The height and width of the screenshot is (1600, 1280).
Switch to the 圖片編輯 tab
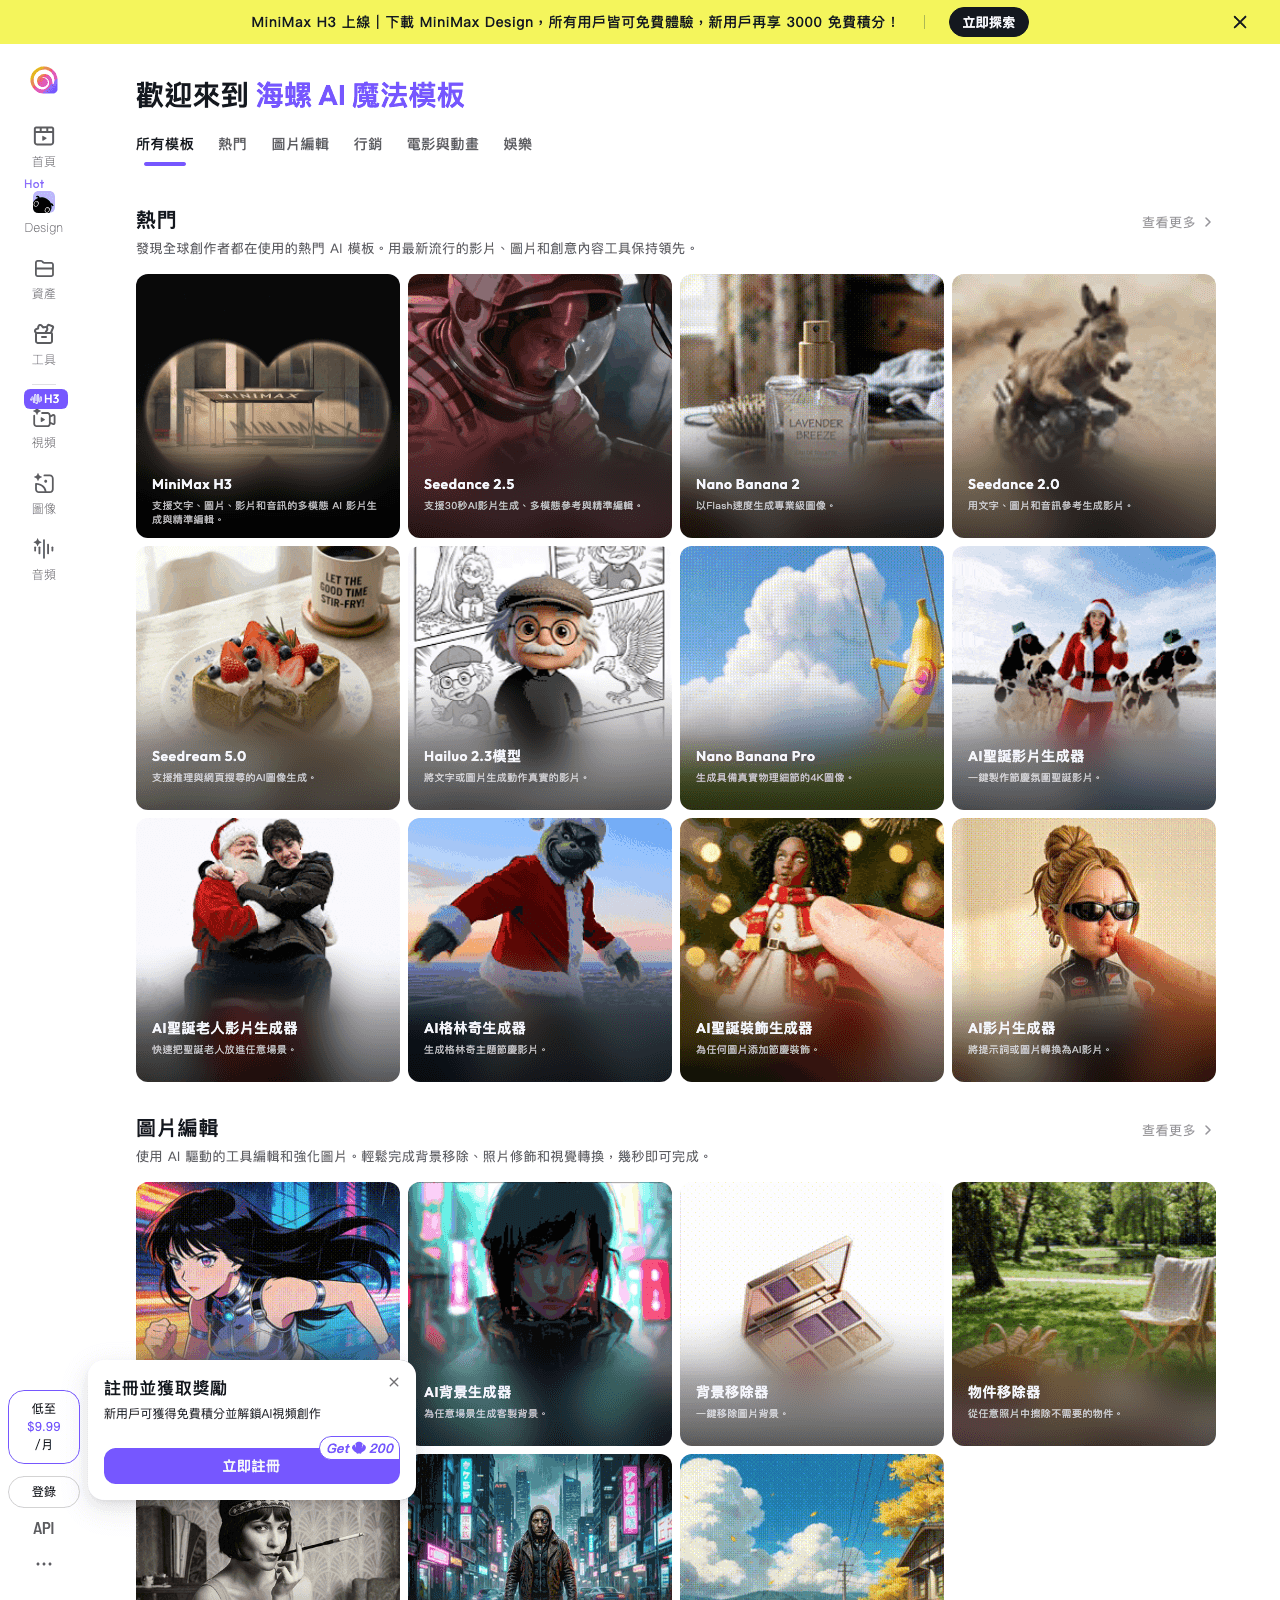tap(300, 144)
